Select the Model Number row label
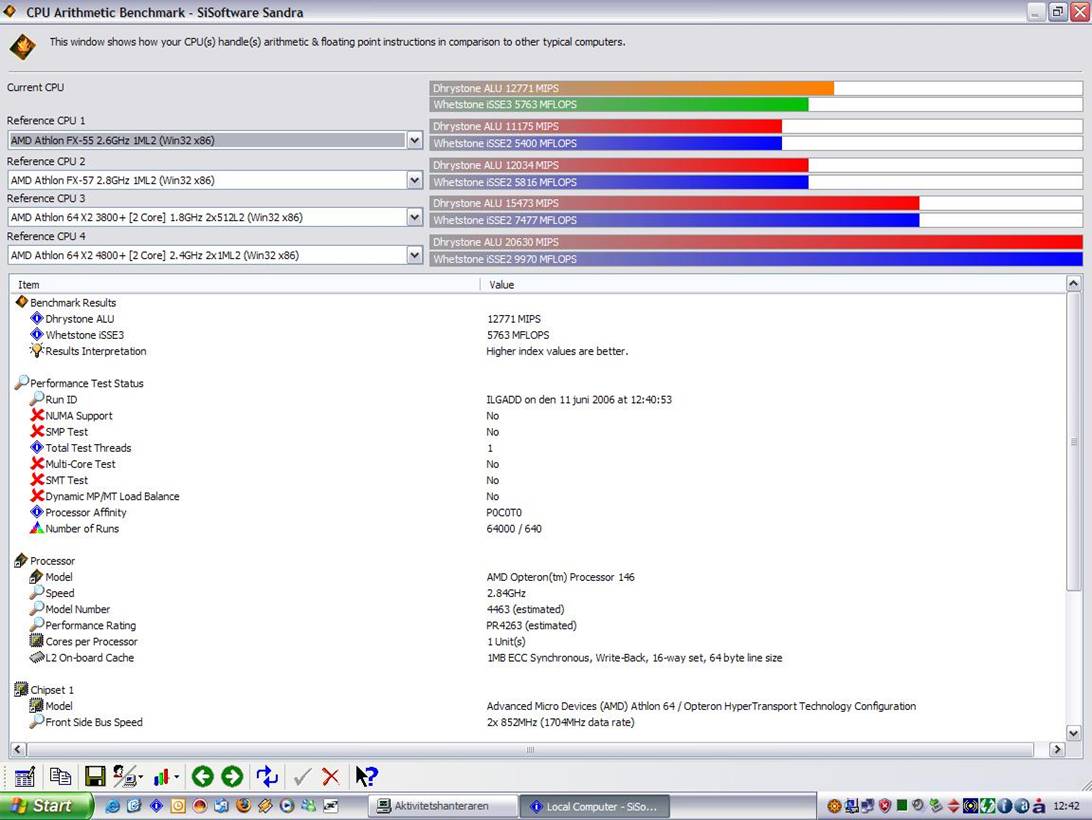This screenshot has width=1092, height=820. click(x=78, y=609)
